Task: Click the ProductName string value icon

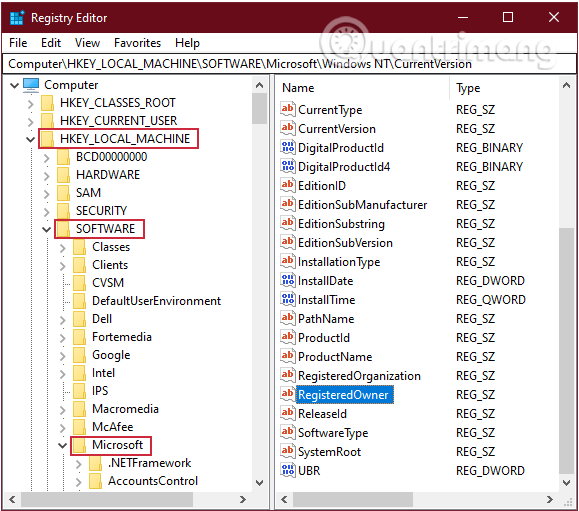Action: coord(288,356)
